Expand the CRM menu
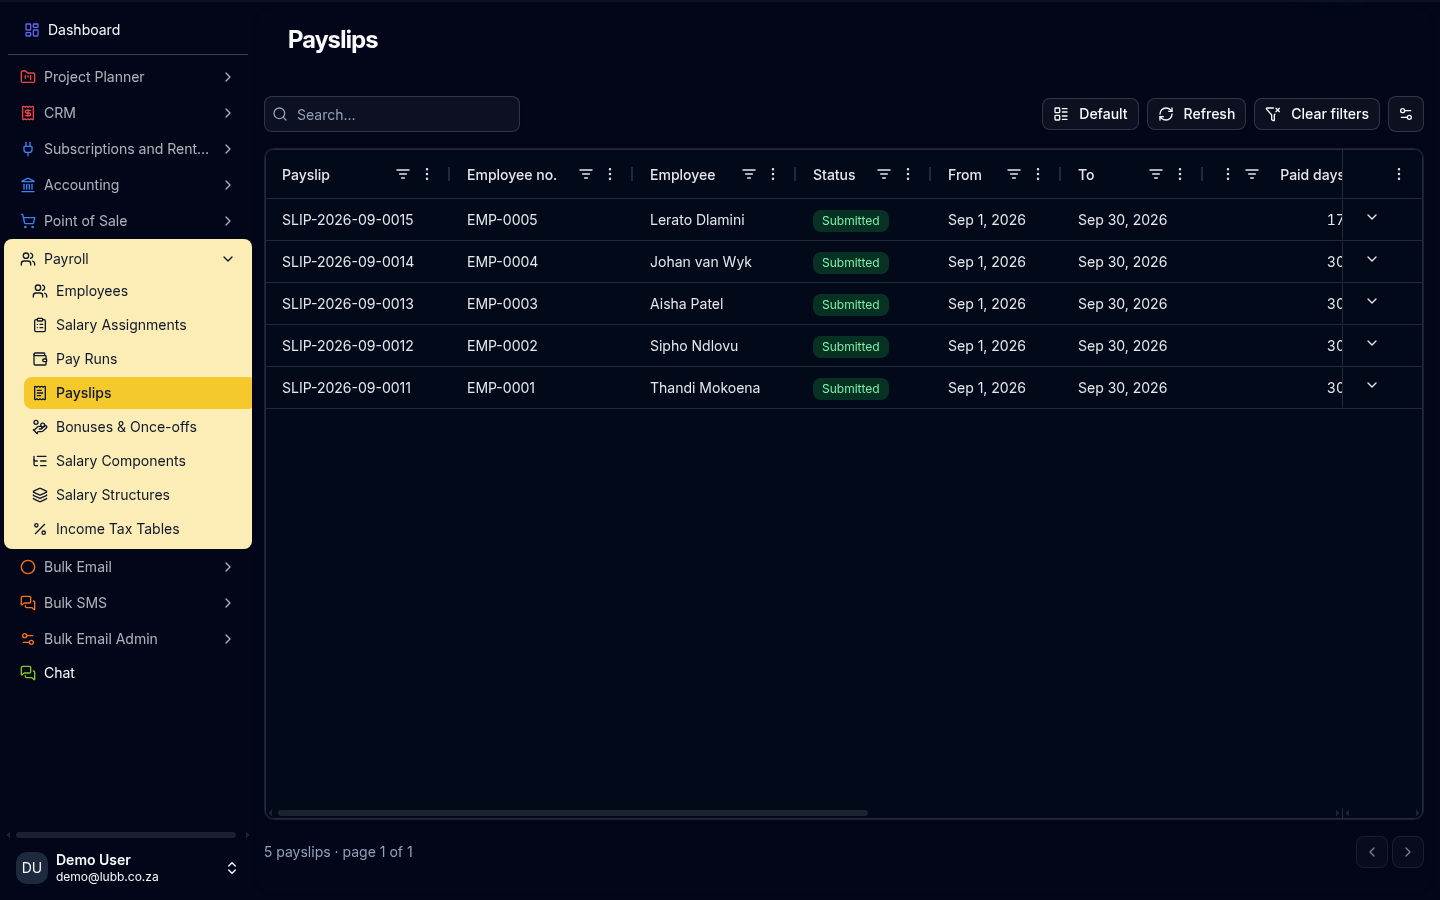Viewport: 1440px width, 900px height. 128,113
